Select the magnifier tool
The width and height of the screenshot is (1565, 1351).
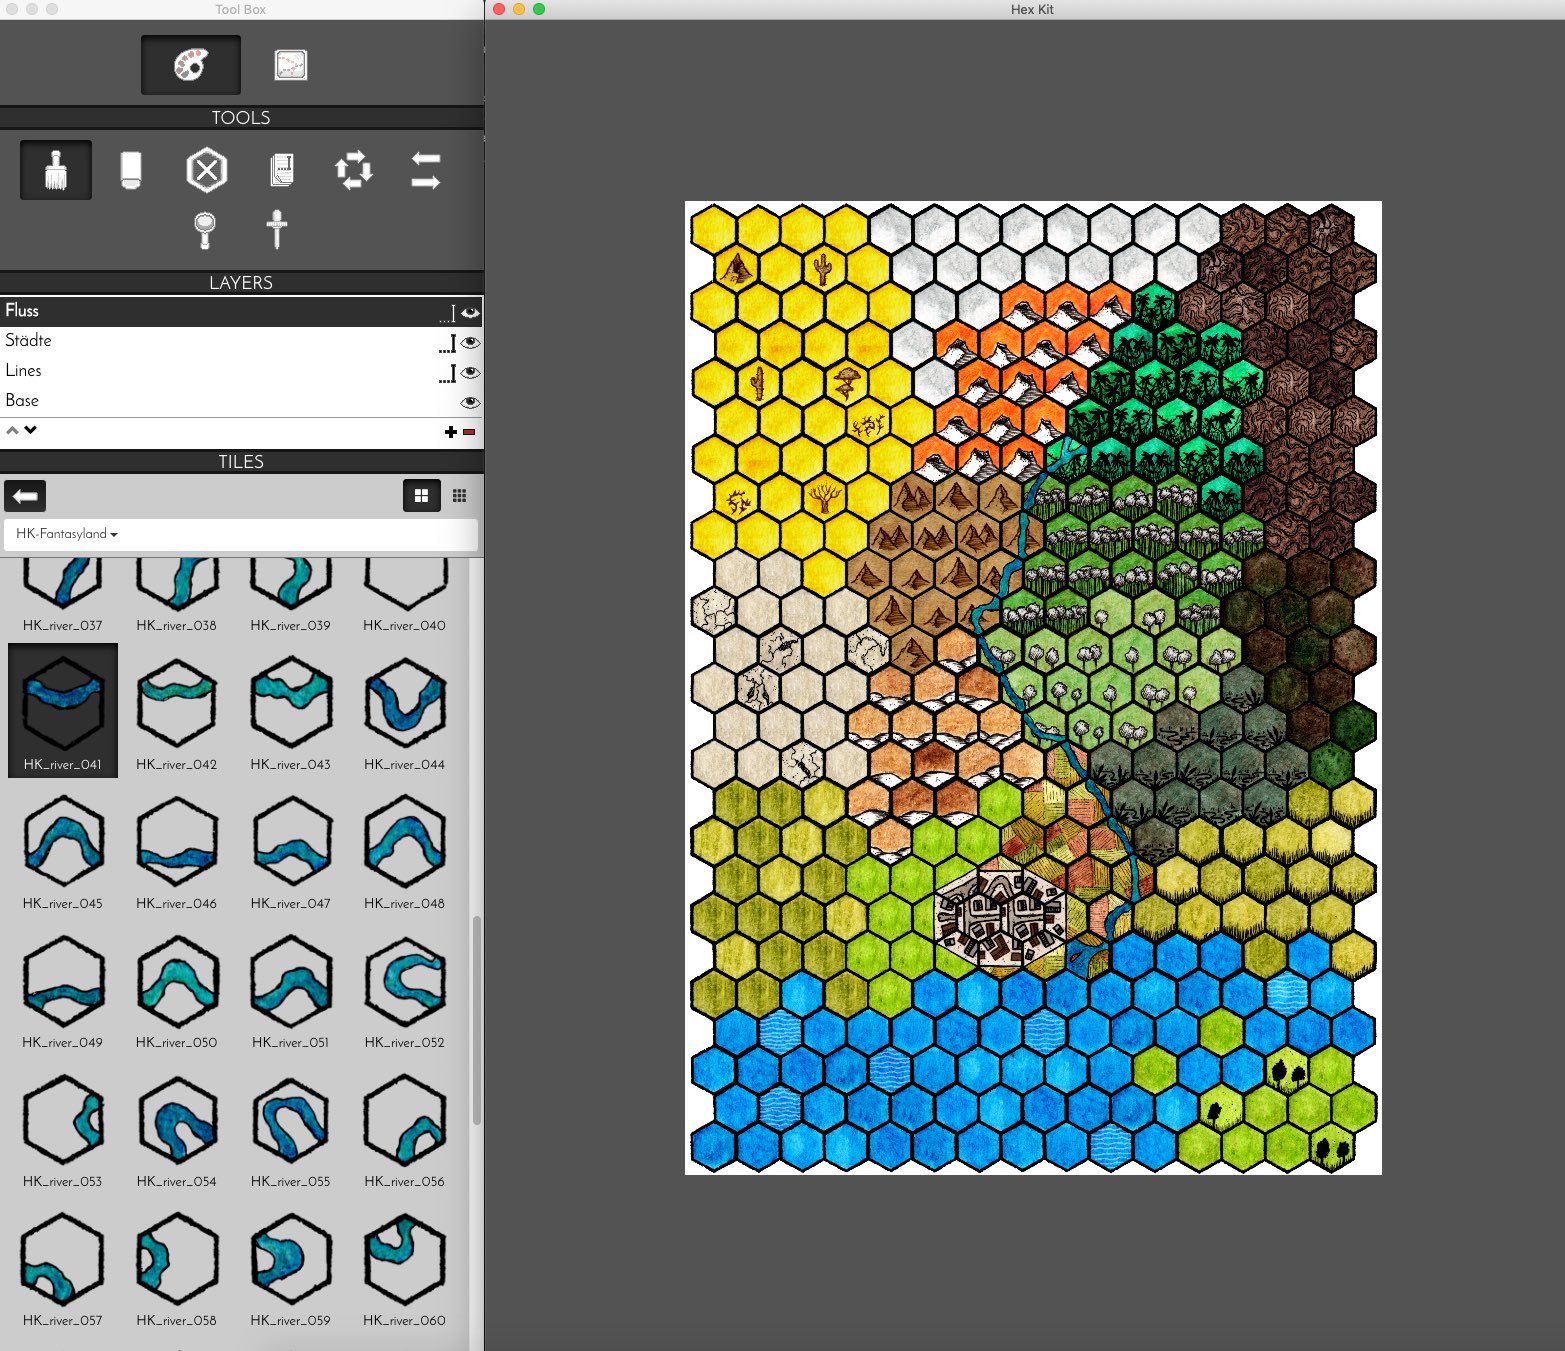click(x=204, y=229)
